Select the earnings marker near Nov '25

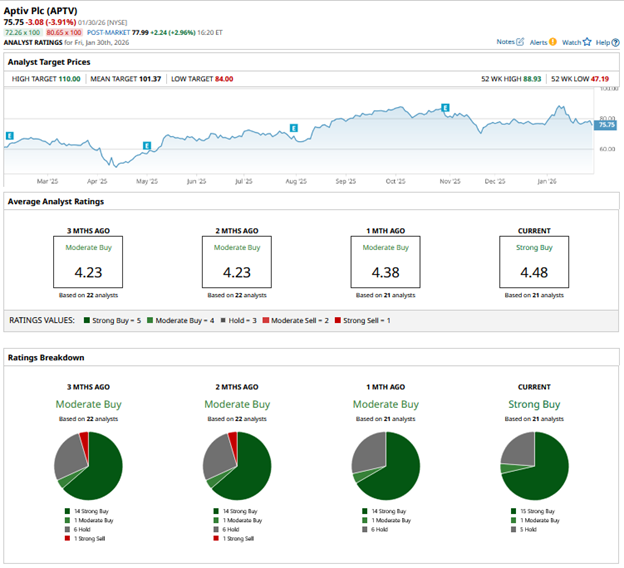pyautogui.click(x=446, y=107)
